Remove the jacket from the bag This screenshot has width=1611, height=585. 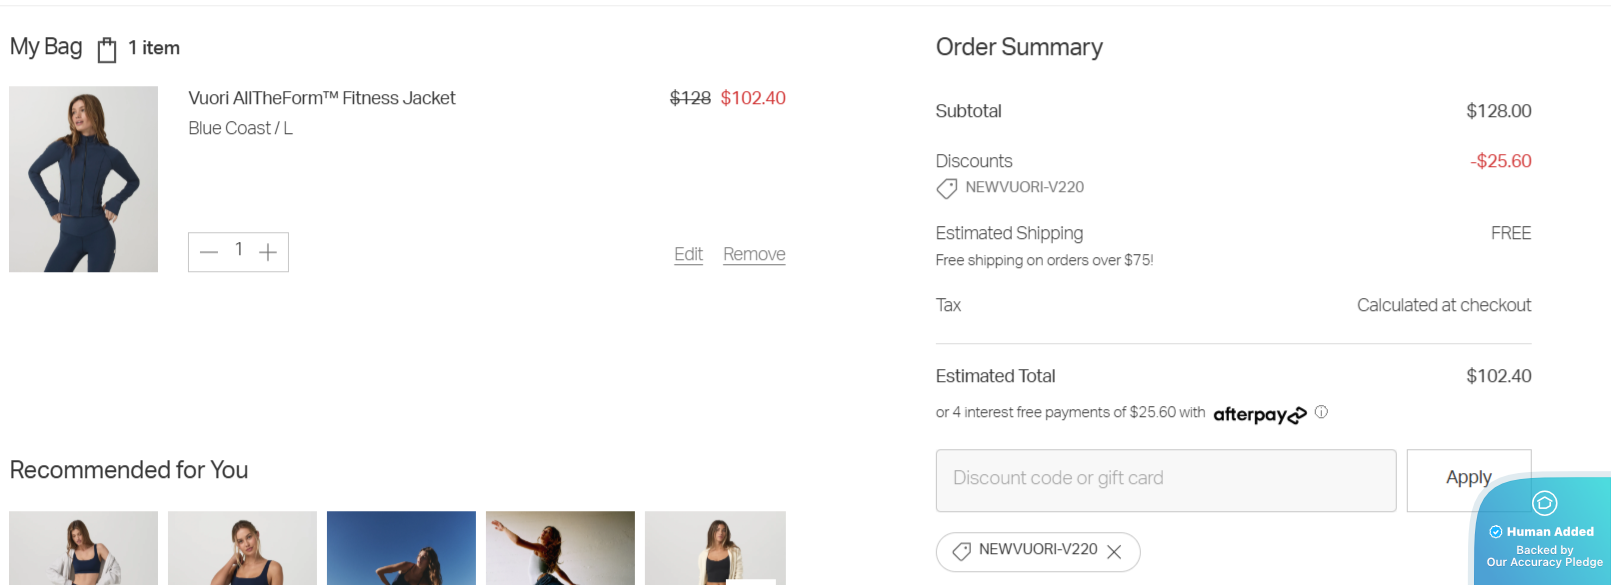[x=754, y=254]
